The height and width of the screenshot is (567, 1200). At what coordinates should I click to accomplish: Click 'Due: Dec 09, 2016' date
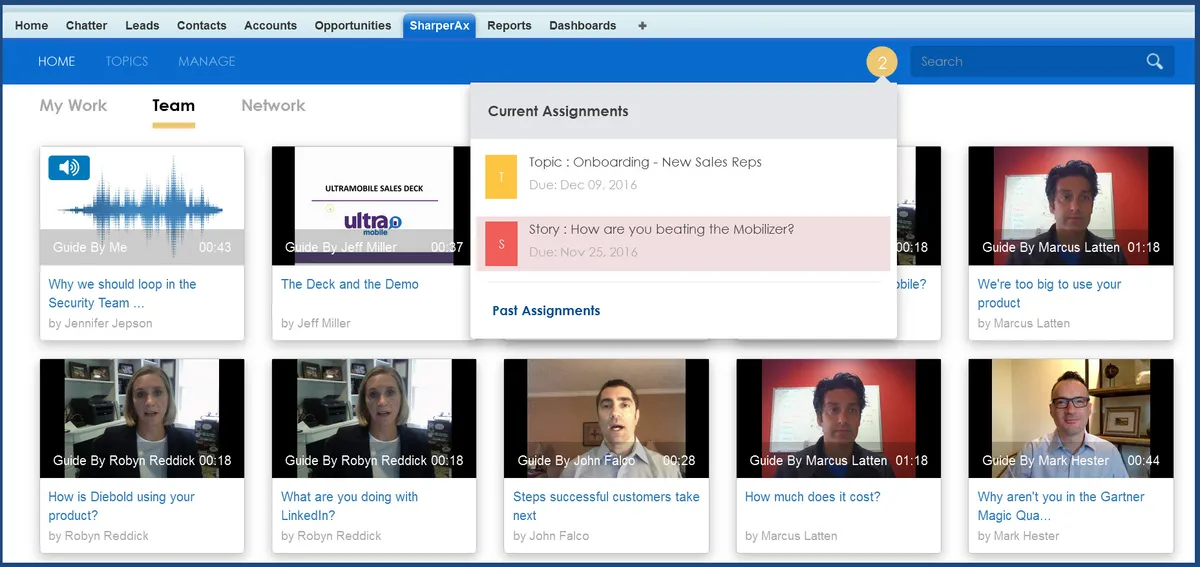click(x=583, y=185)
